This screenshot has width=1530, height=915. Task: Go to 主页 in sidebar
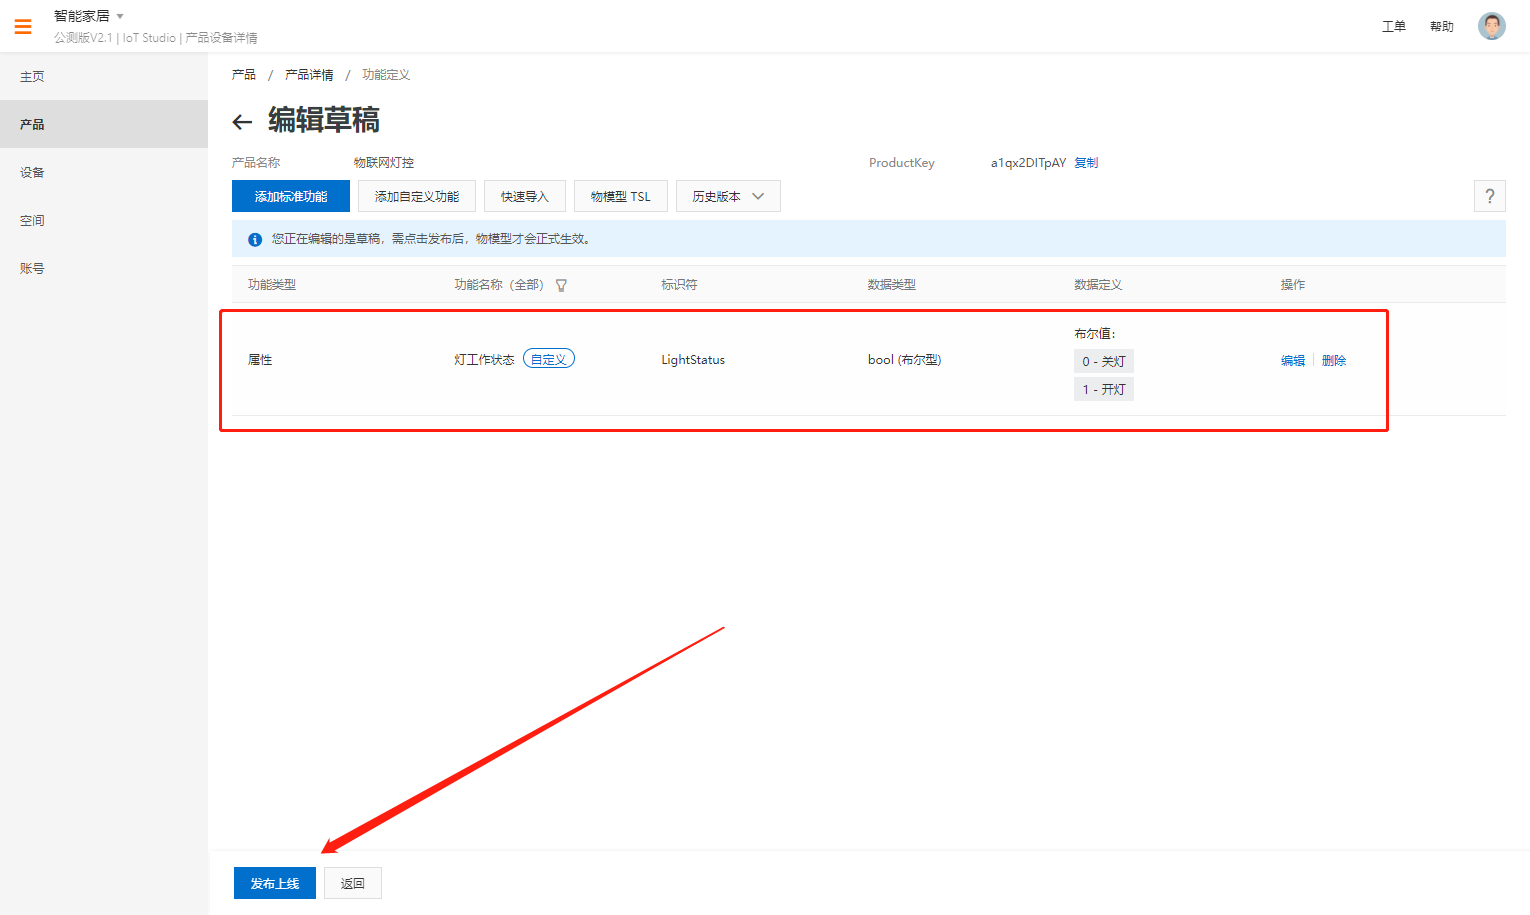[x=104, y=76]
